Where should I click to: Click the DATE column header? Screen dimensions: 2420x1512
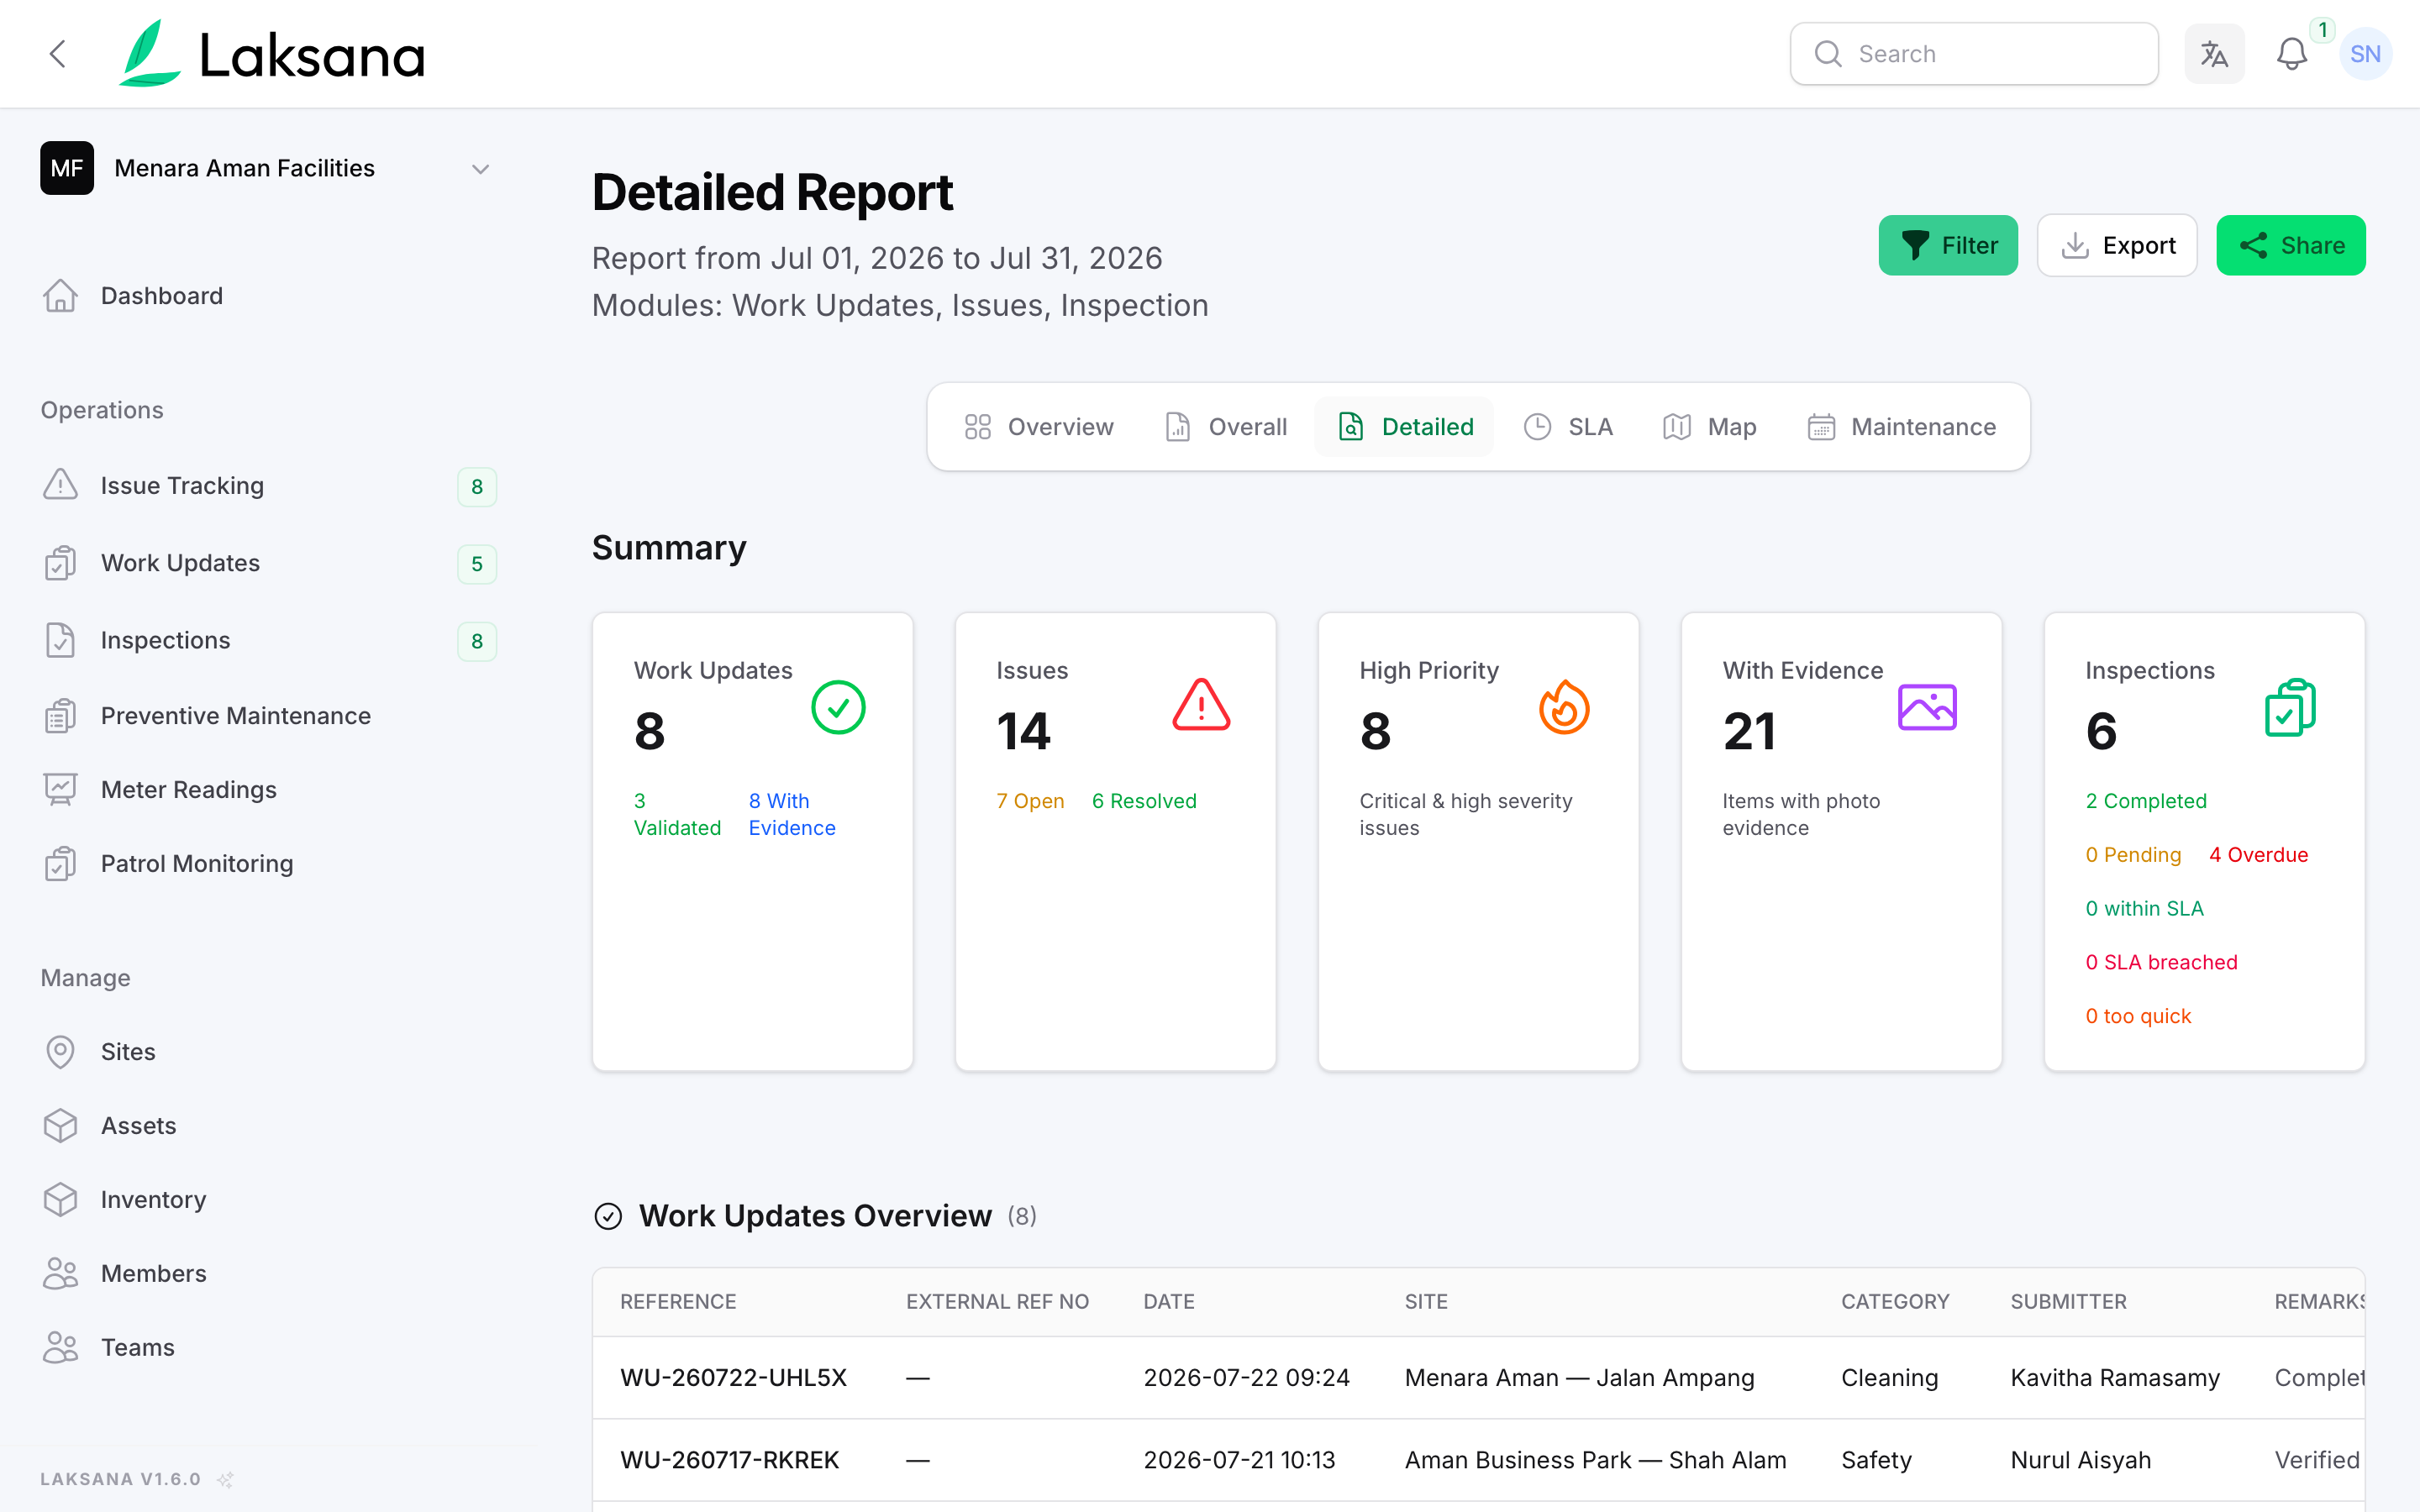pyautogui.click(x=1169, y=1302)
